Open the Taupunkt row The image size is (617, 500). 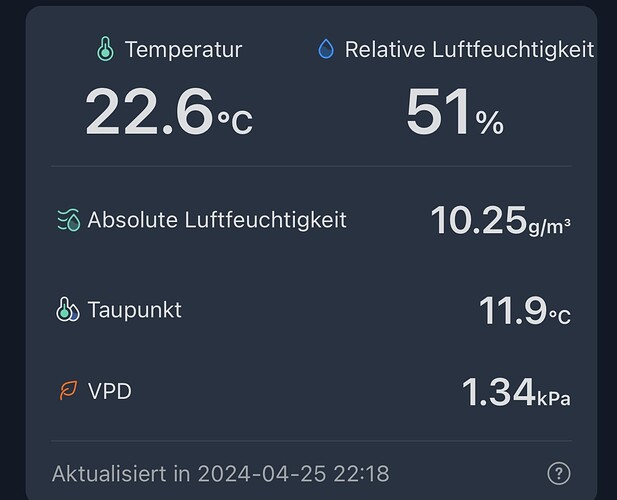135,310
